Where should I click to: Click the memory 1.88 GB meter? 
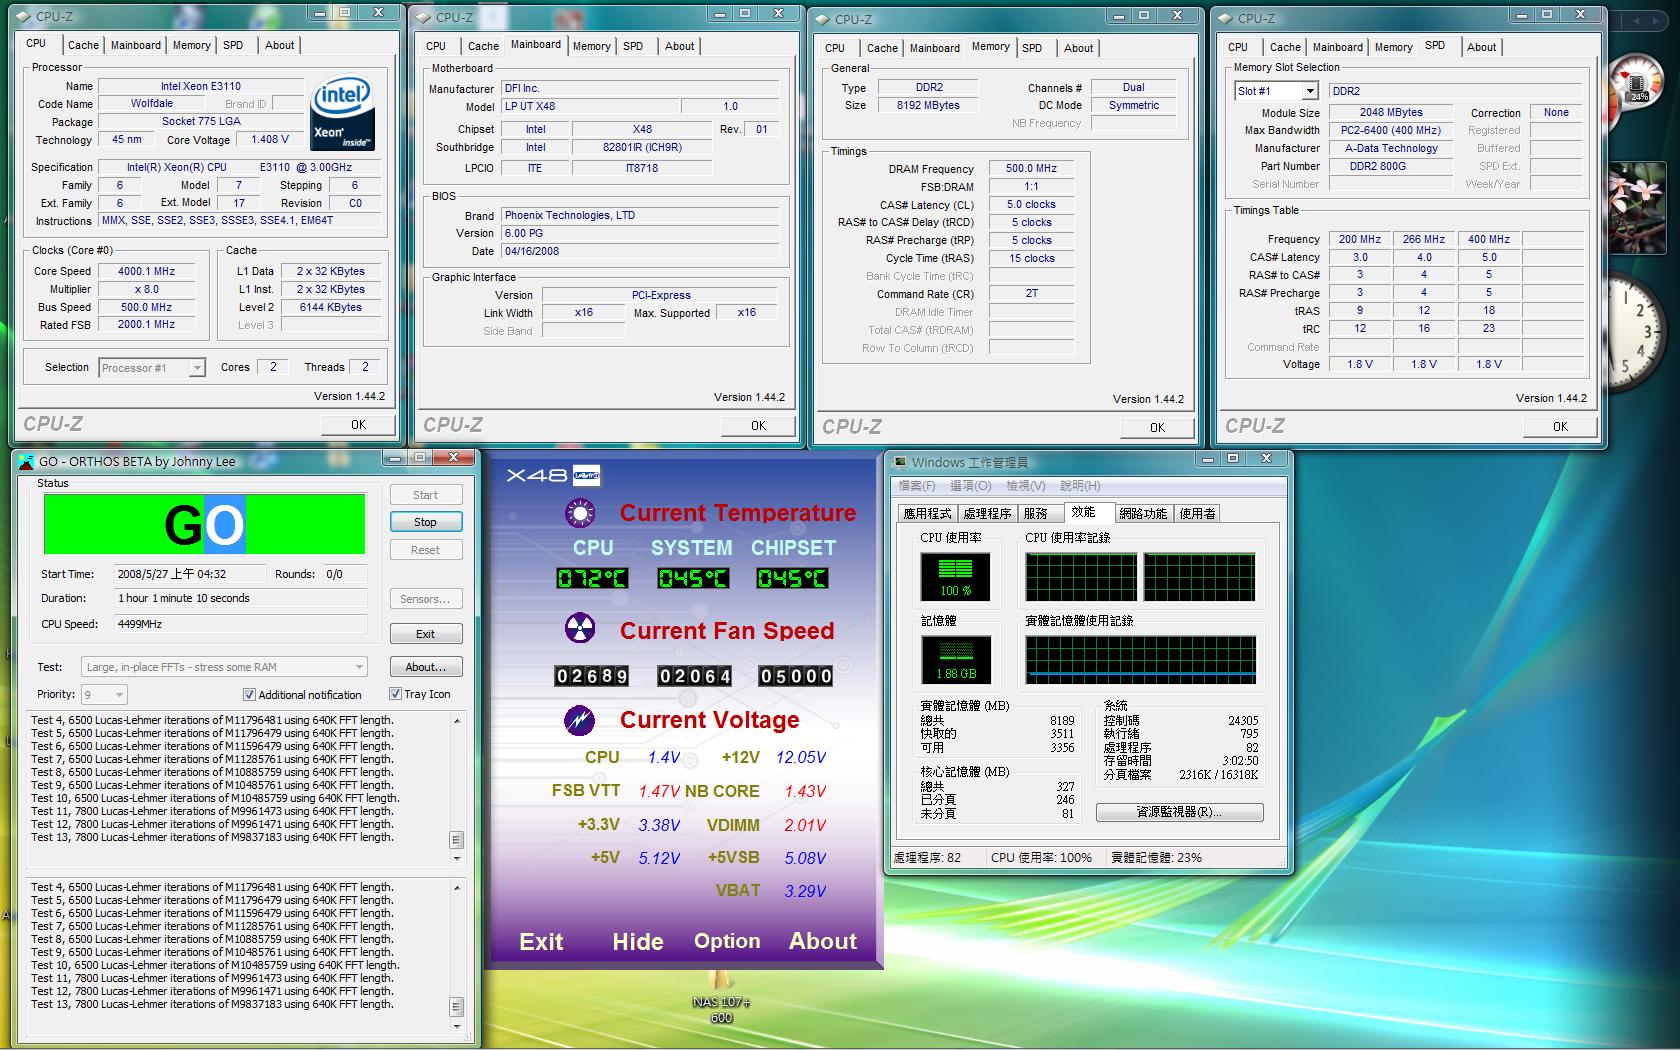pyautogui.click(x=955, y=660)
